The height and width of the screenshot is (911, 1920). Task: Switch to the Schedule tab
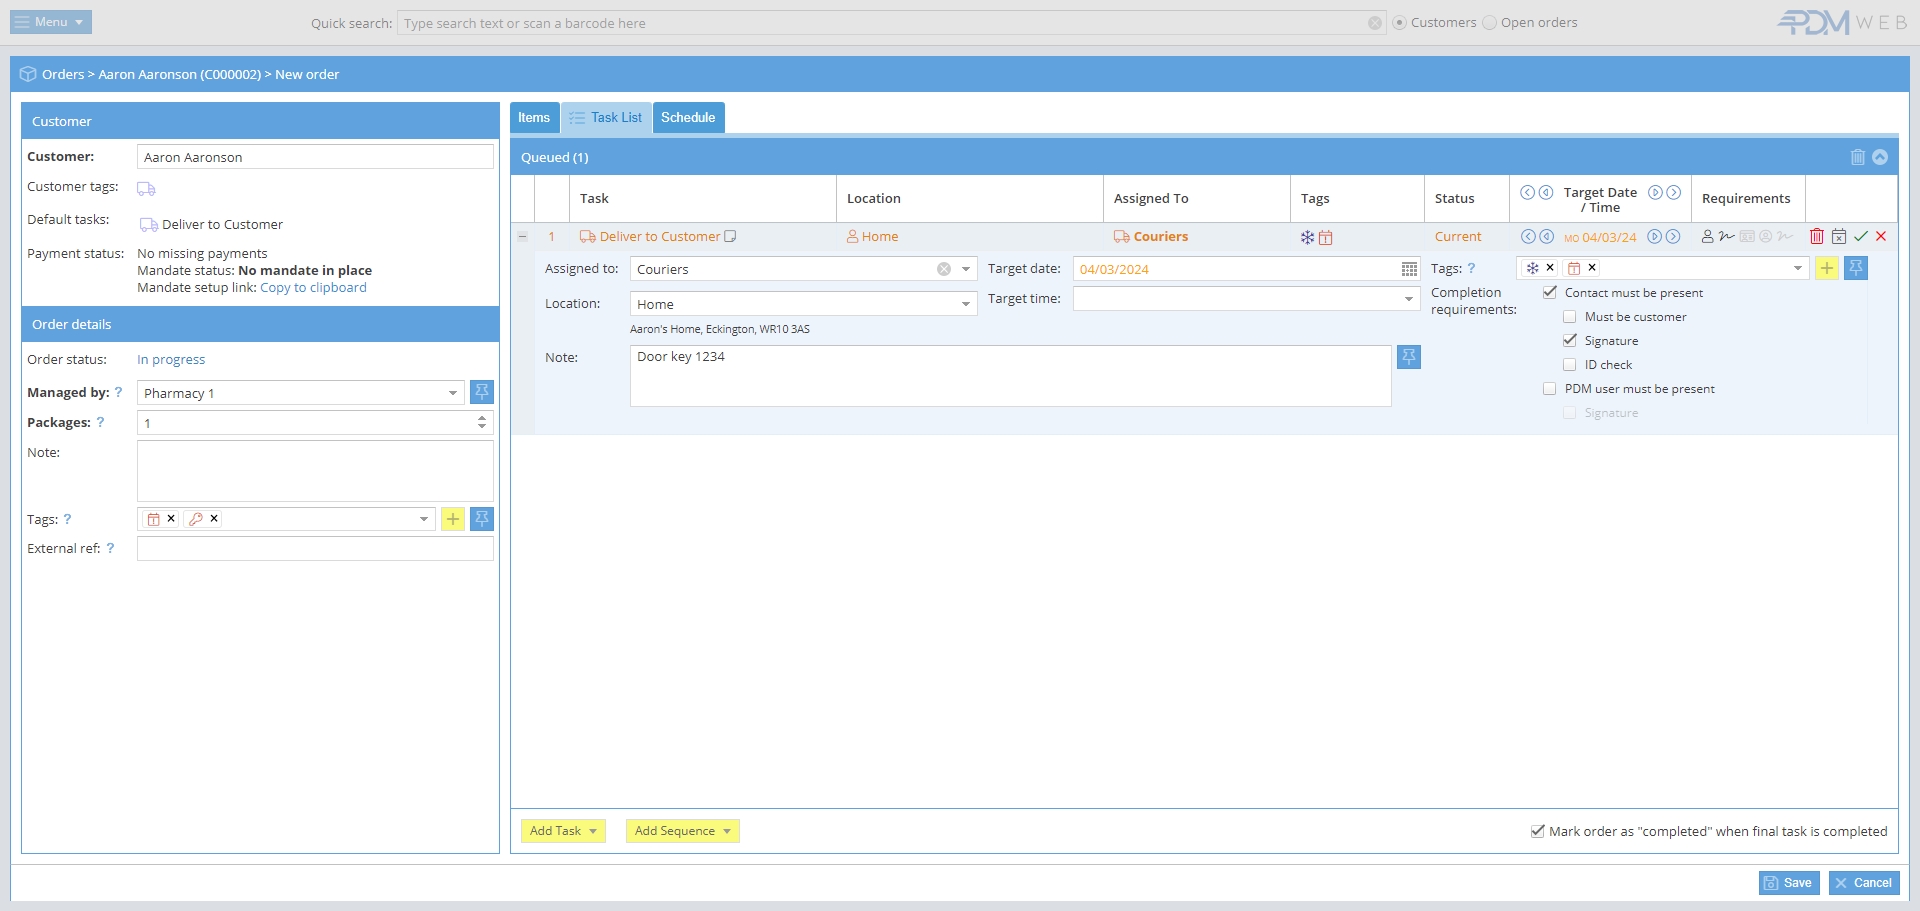(x=688, y=118)
